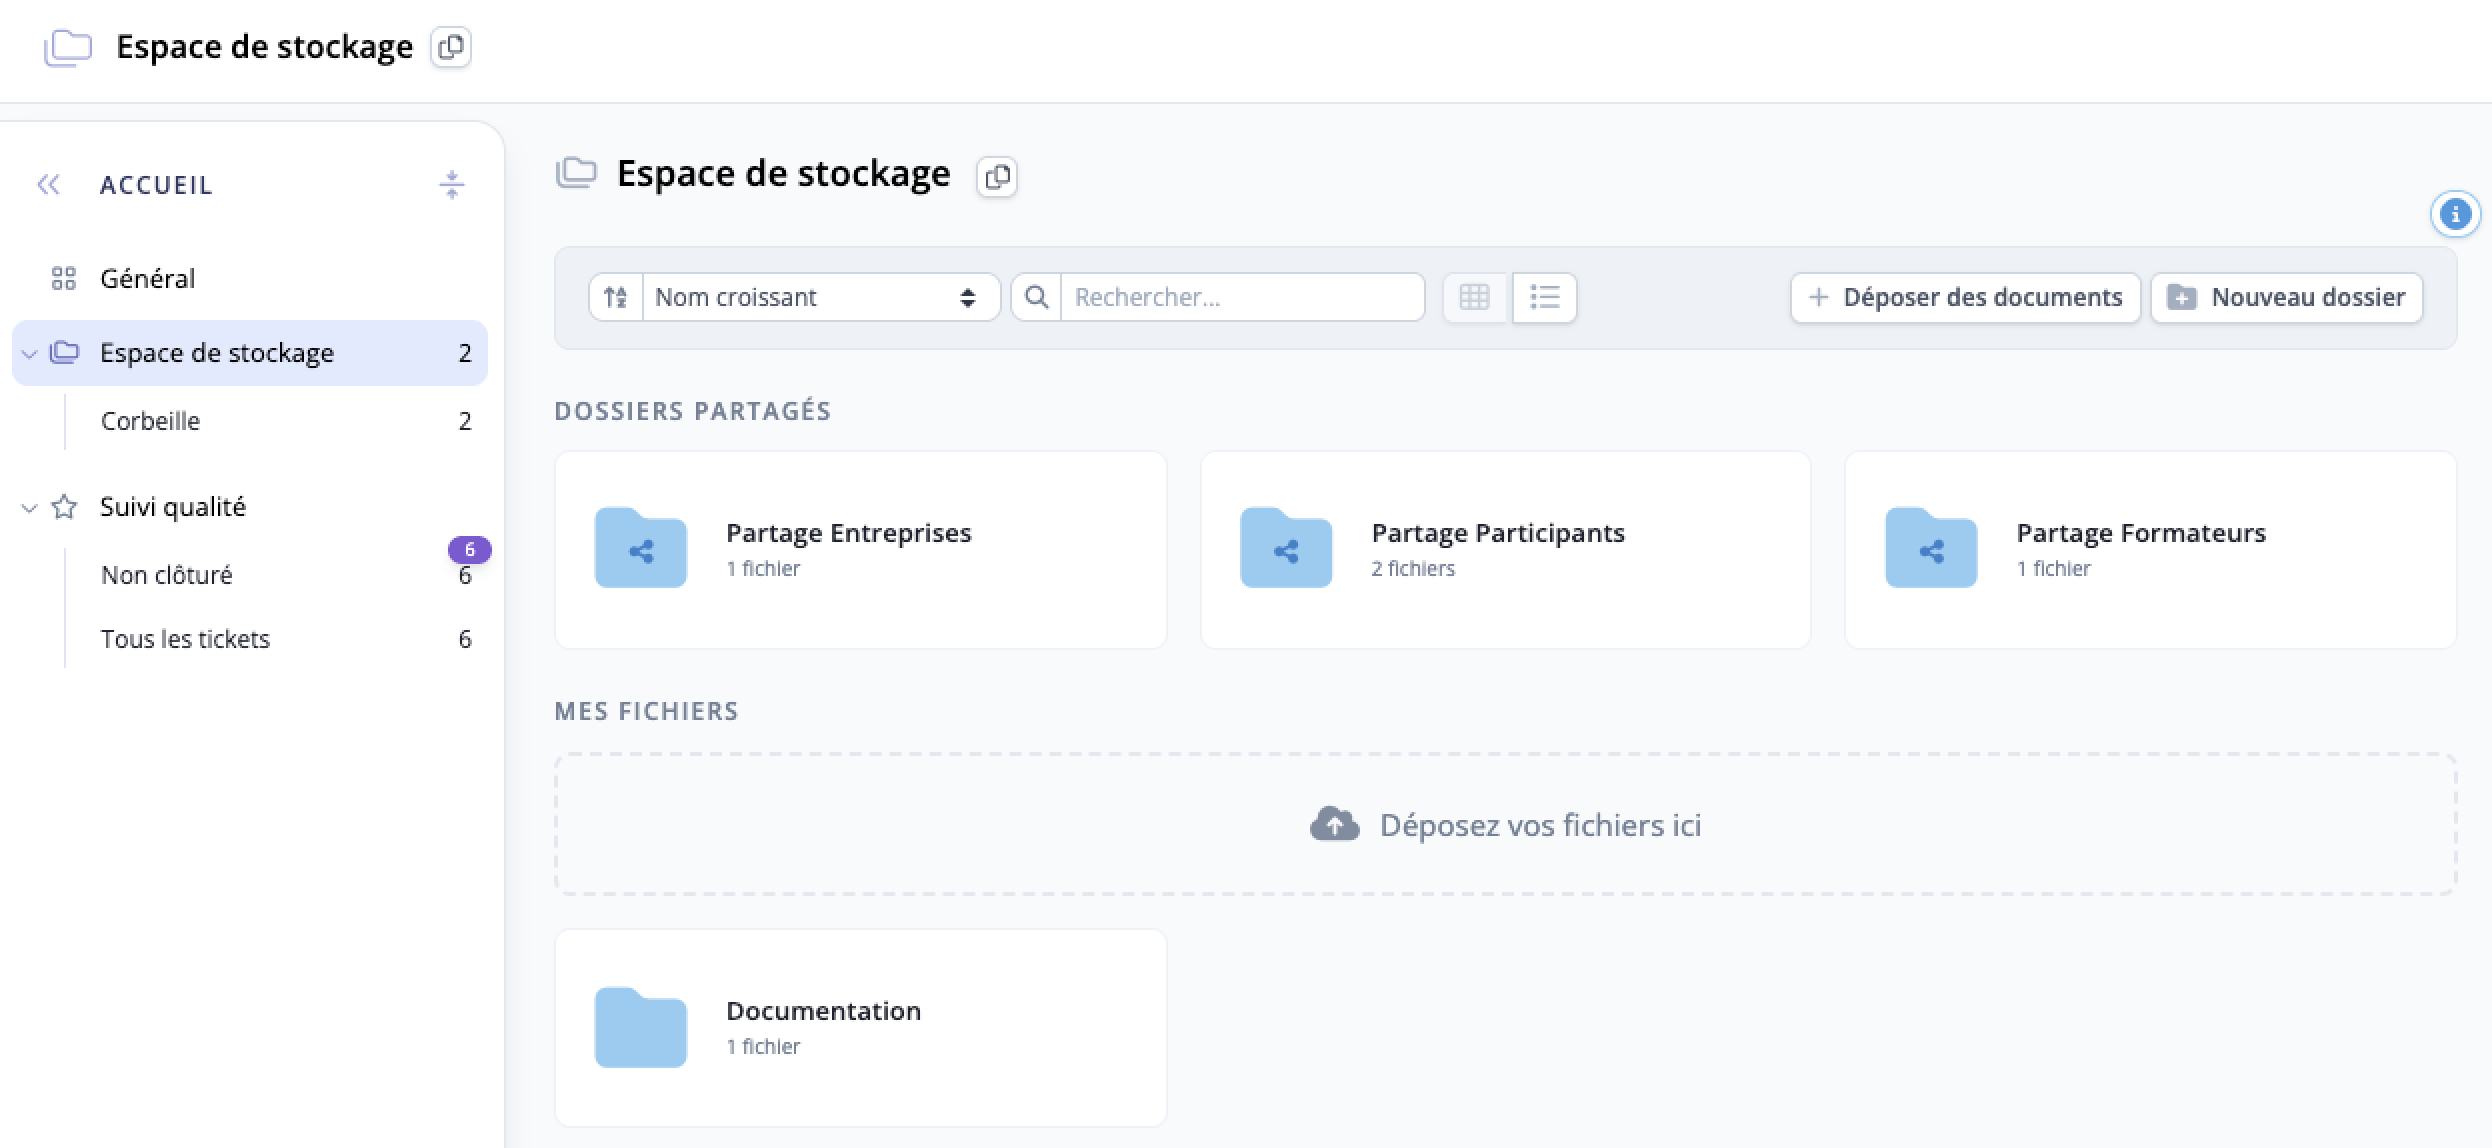Open the Partage Formateurs folder

[2151, 550]
